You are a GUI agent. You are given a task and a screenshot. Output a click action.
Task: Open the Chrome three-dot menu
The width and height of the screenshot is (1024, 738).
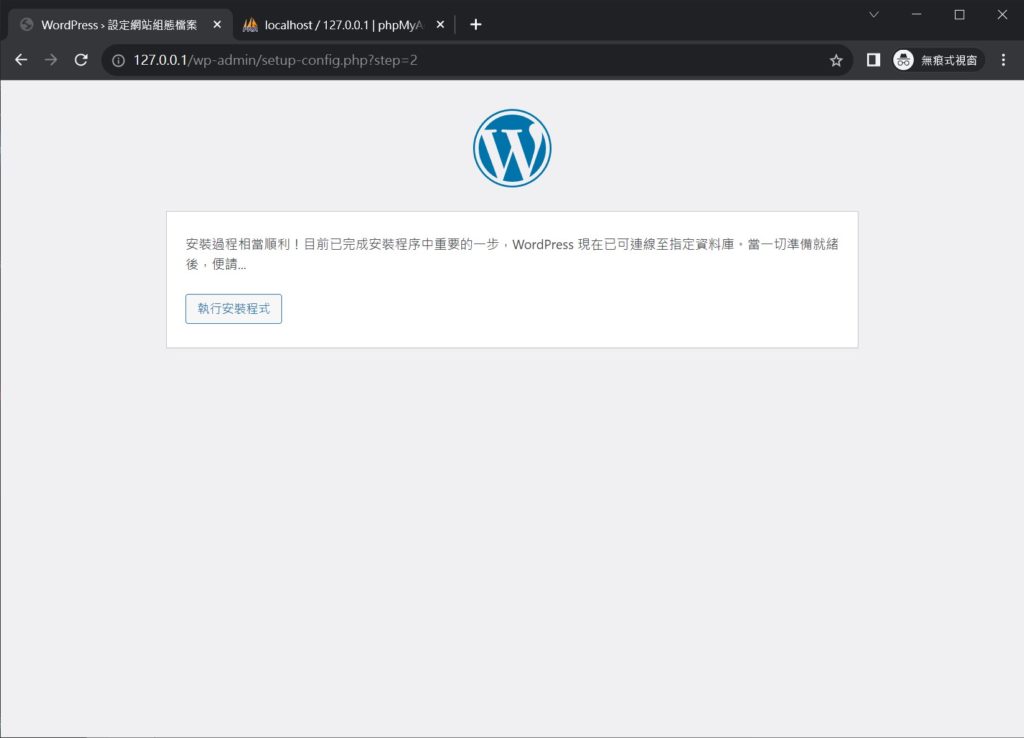(1003, 60)
